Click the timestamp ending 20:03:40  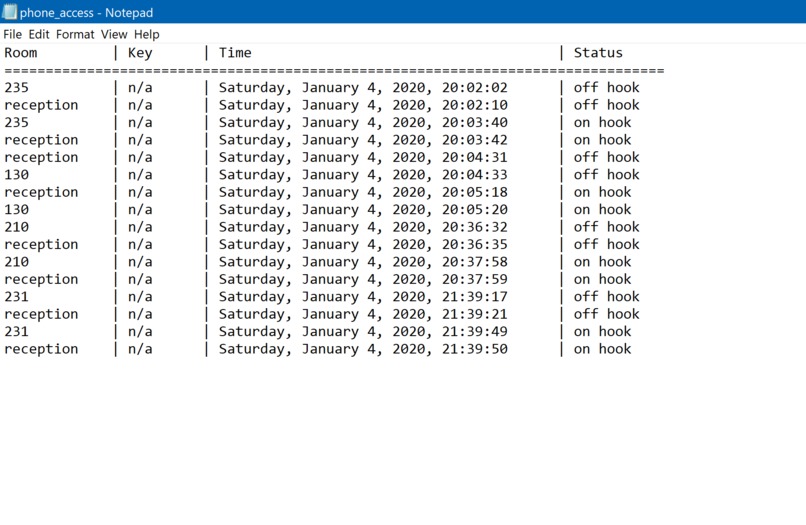click(x=363, y=123)
